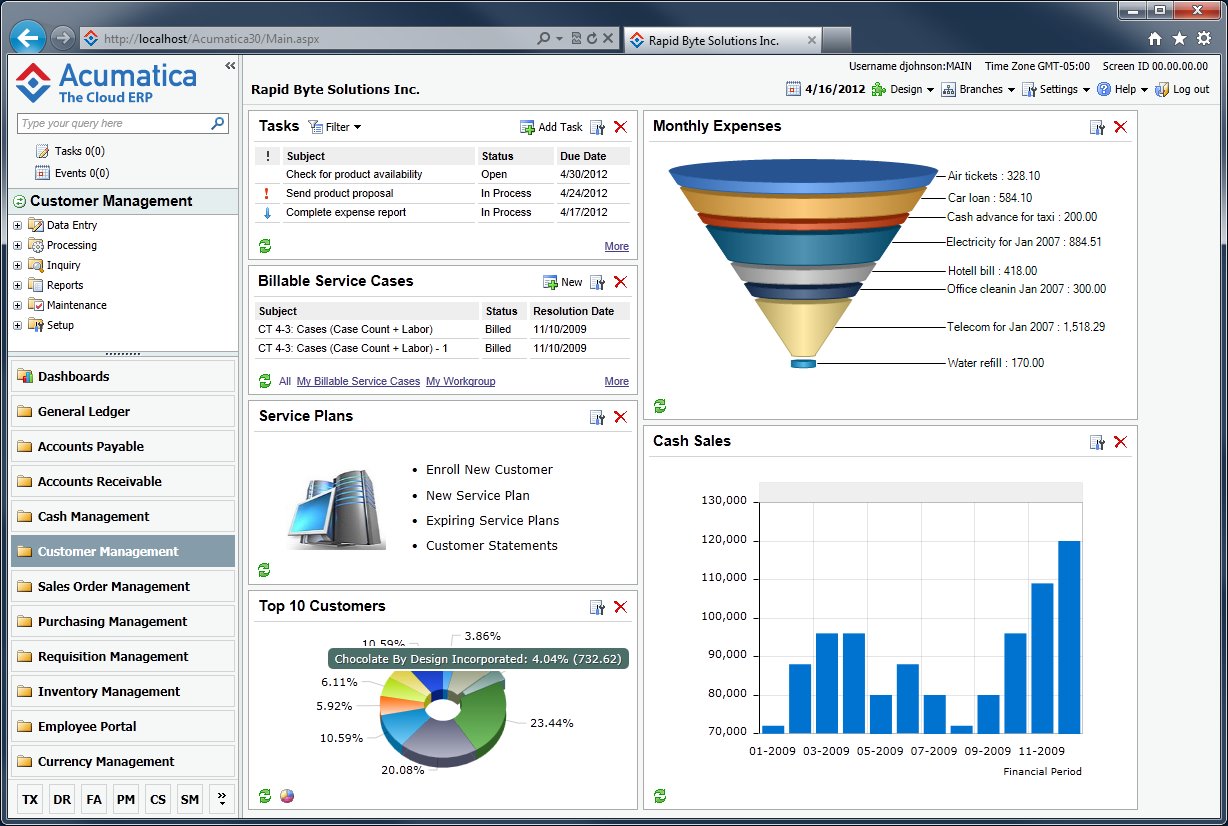The height and width of the screenshot is (826, 1228).
Task: Open the Branches dropdown menu
Action: [x=978, y=89]
